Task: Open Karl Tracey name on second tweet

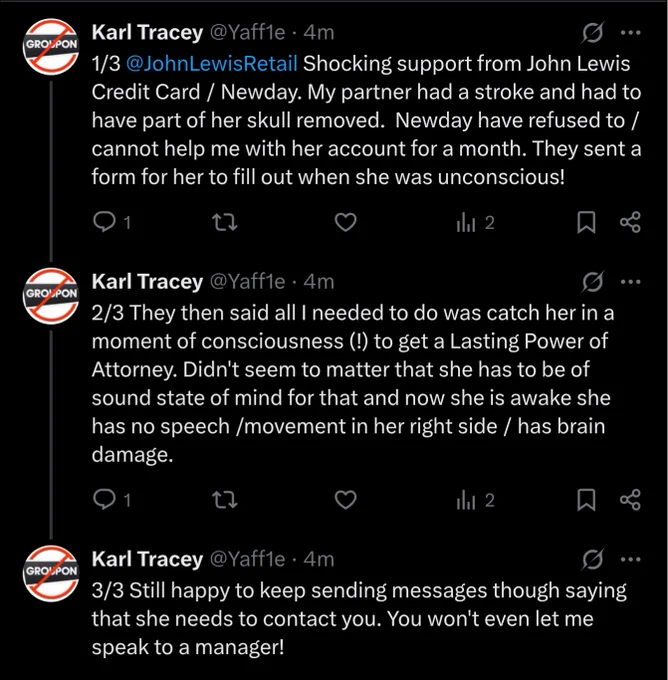Action: click(x=147, y=282)
